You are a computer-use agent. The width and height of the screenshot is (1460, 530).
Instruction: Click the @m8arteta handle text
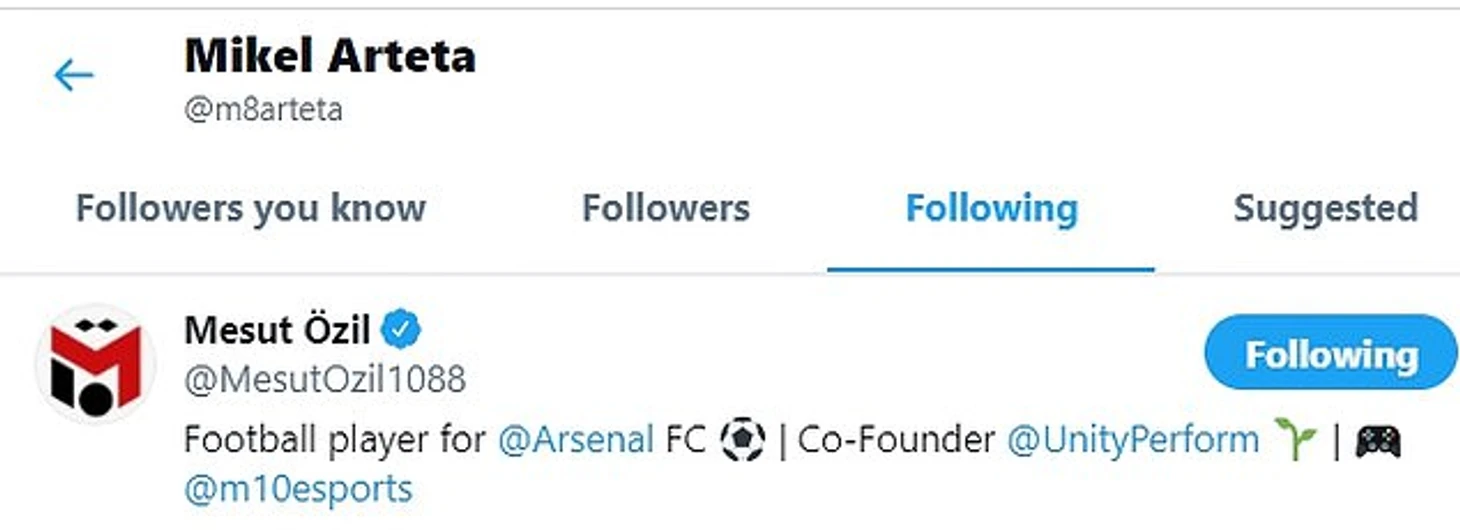point(263,109)
